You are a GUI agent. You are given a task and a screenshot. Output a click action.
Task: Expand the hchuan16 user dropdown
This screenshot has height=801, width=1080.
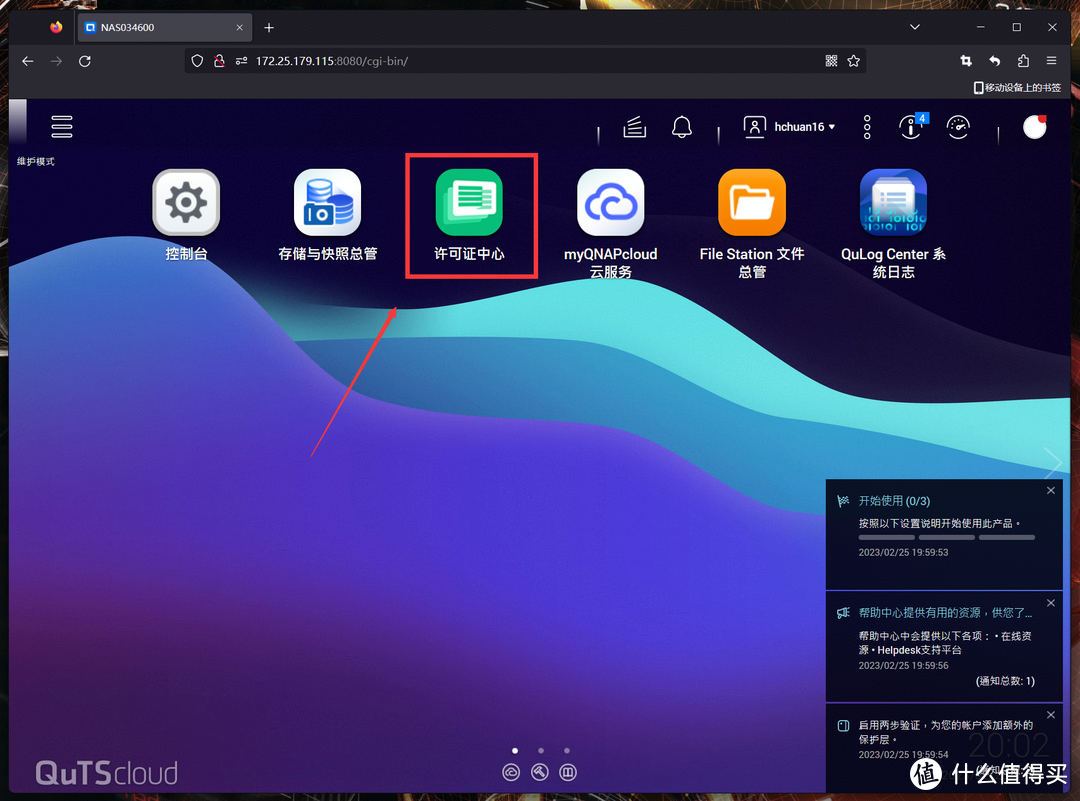pos(789,127)
